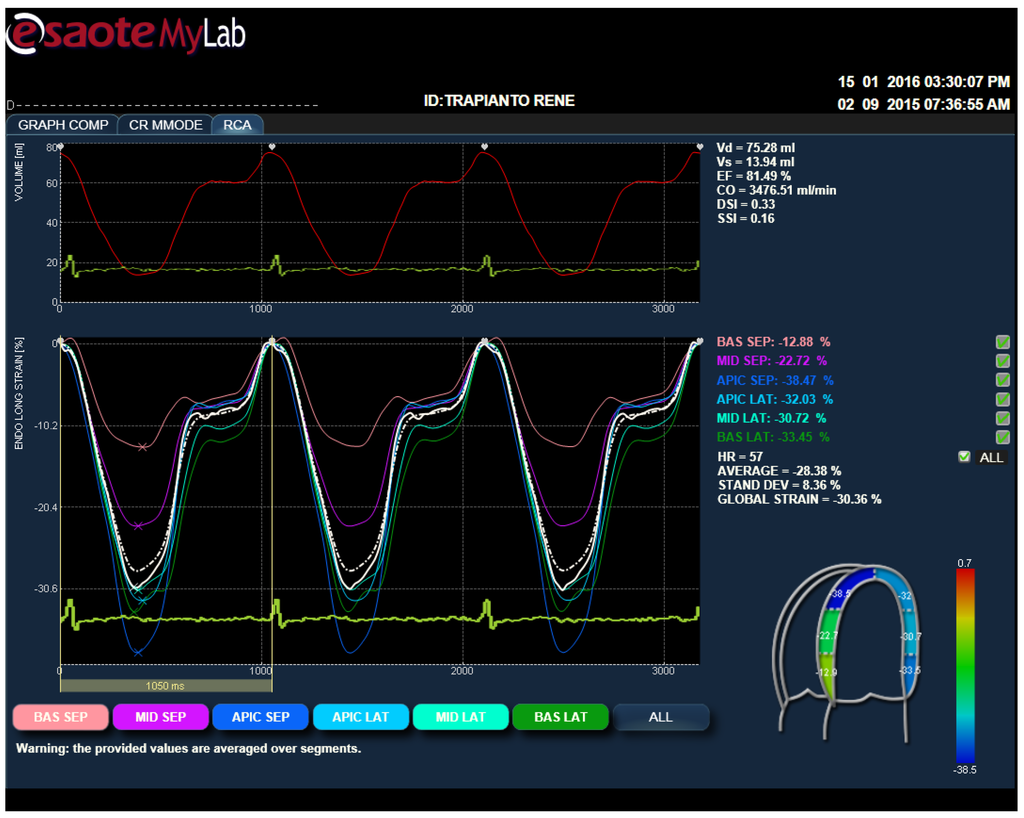Image resolution: width=1024 pixels, height=818 pixels.
Task: Click the Vs = 13.94 ml value
Action: 756,162
